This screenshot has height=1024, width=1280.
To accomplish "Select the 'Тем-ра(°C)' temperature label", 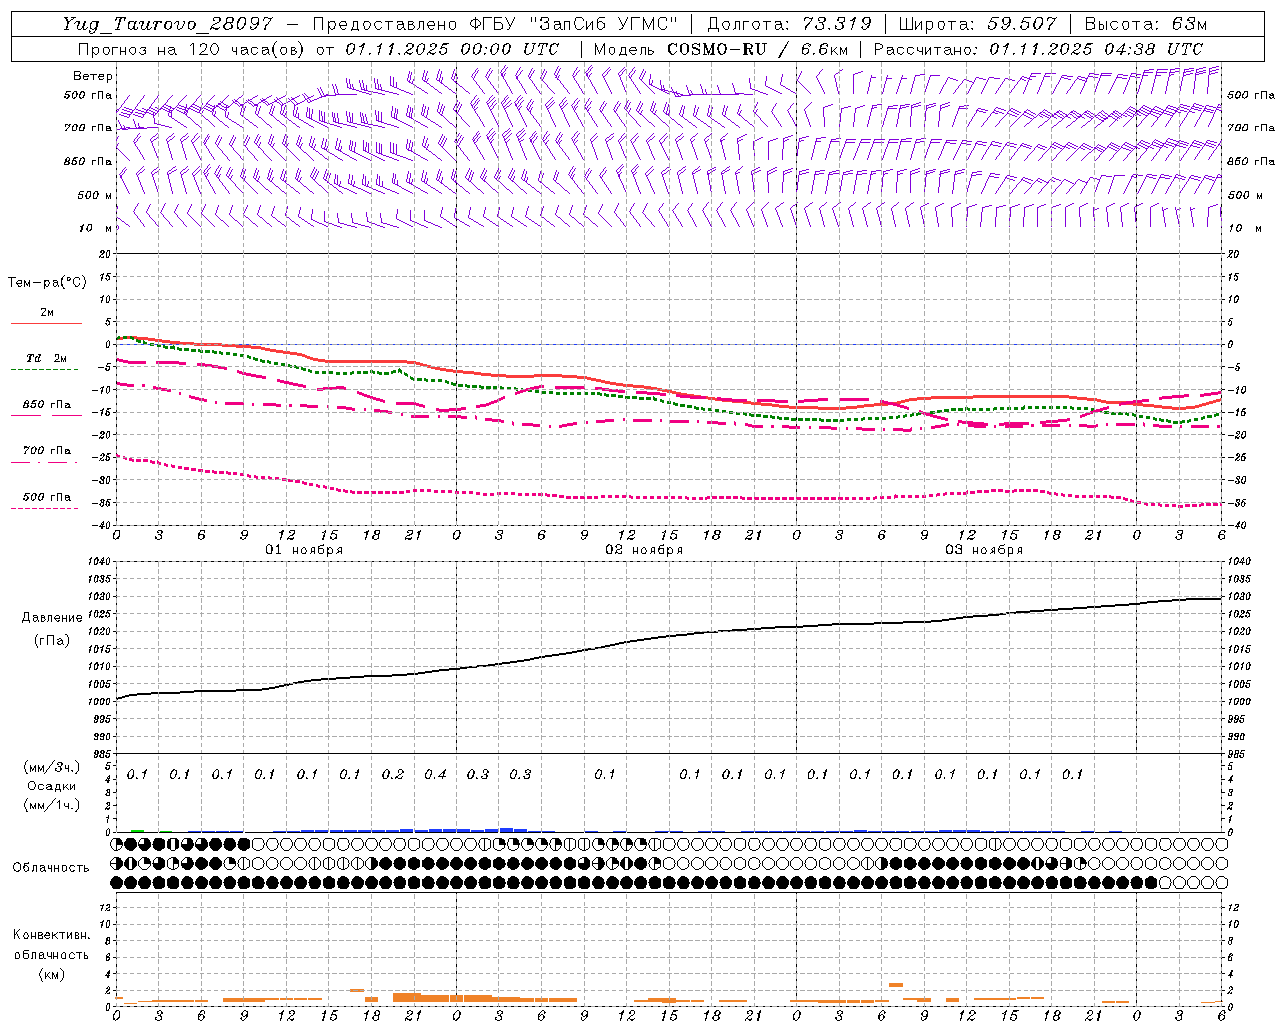I will pos(47,283).
